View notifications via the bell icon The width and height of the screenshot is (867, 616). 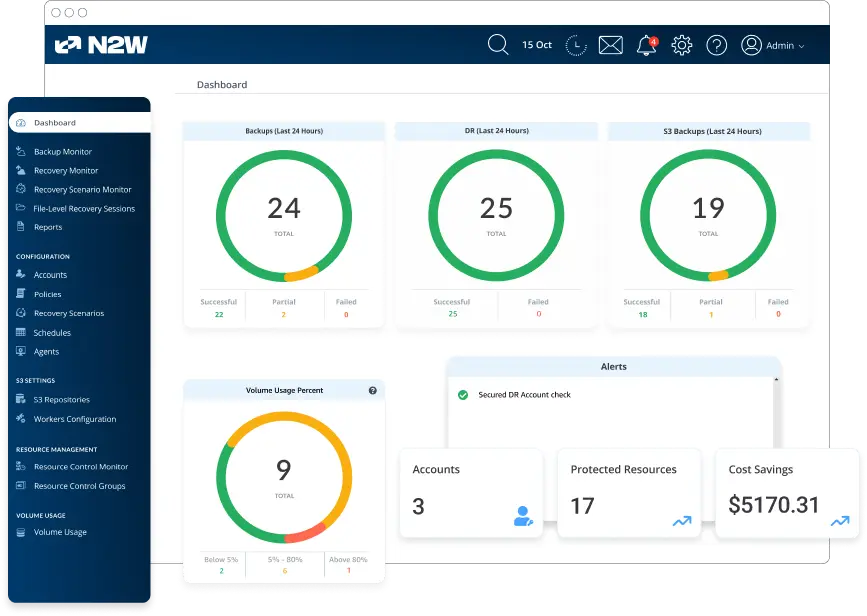[646, 46]
